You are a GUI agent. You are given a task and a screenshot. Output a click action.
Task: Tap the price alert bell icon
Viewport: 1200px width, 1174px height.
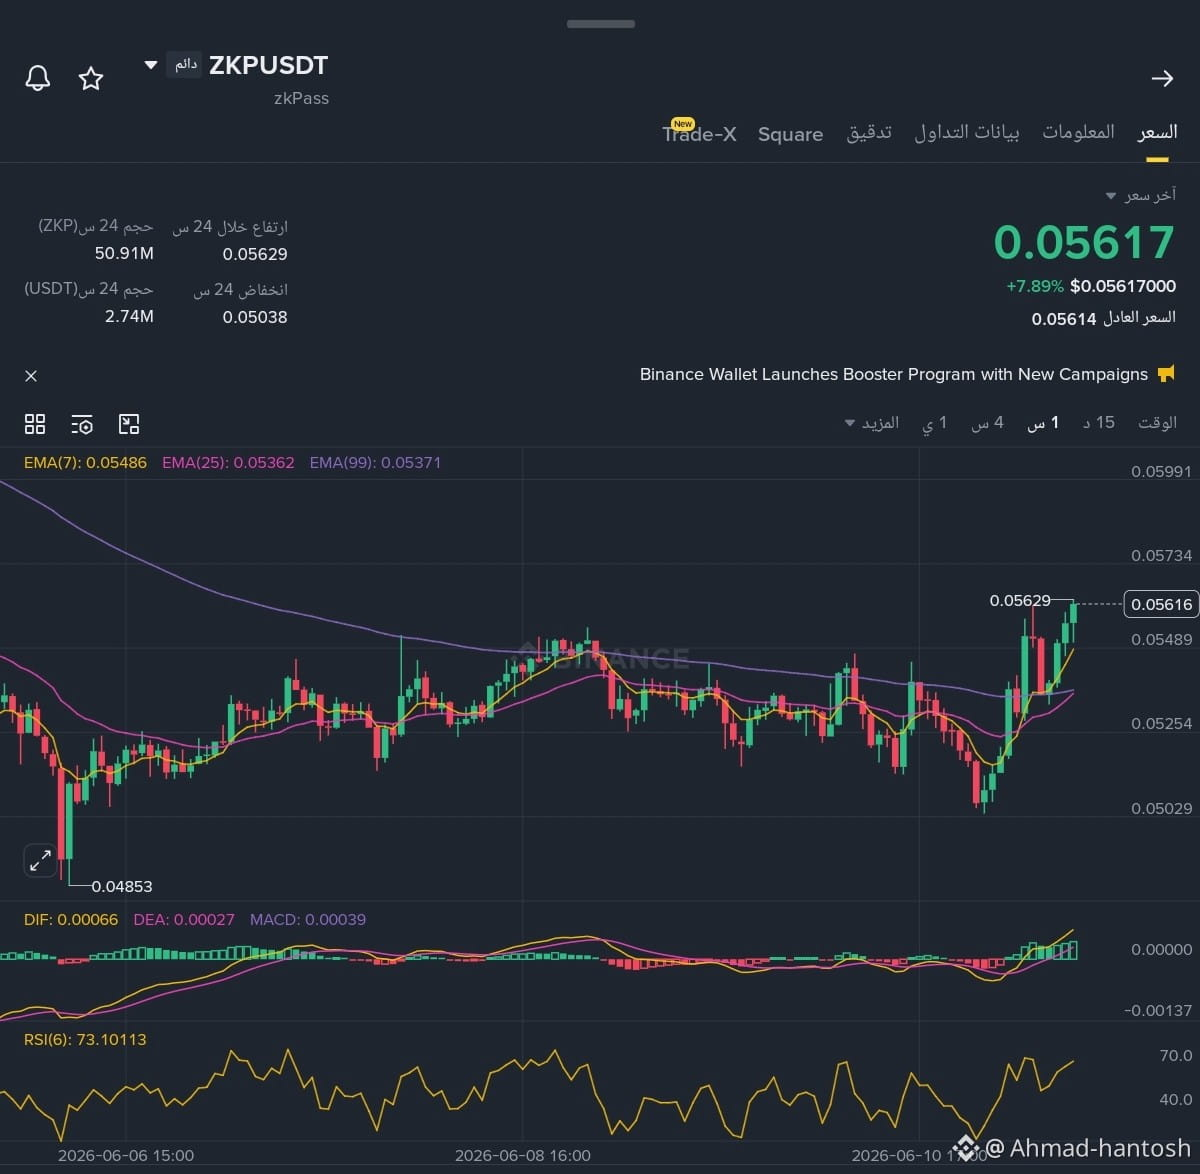(x=38, y=78)
